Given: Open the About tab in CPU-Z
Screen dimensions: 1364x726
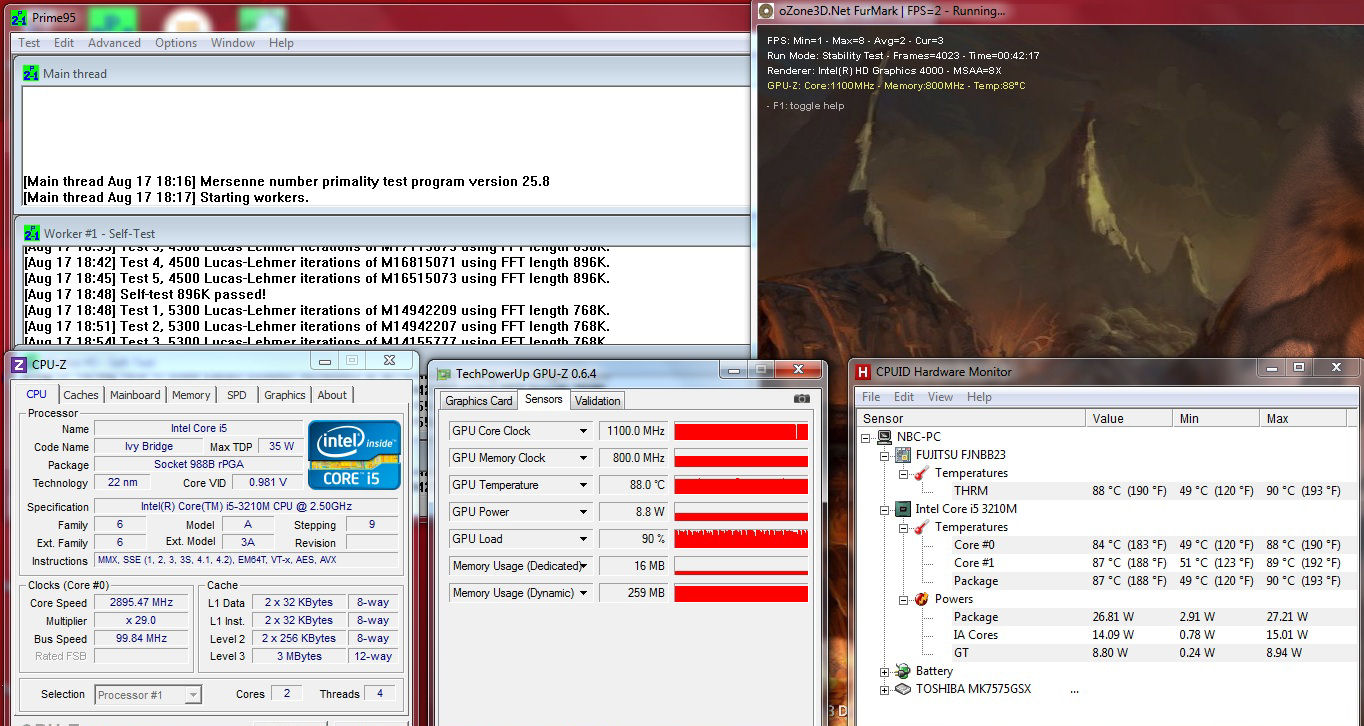Looking at the screenshot, I should point(332,395).
